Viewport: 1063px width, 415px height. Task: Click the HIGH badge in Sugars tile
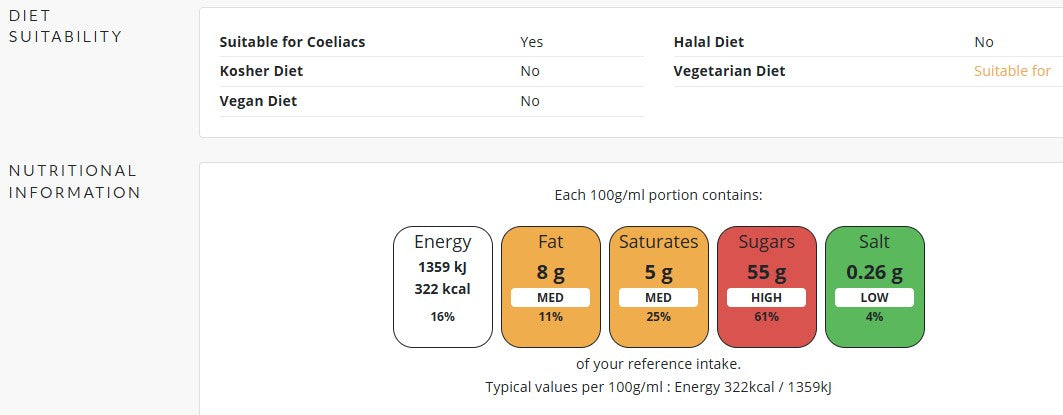766,298
